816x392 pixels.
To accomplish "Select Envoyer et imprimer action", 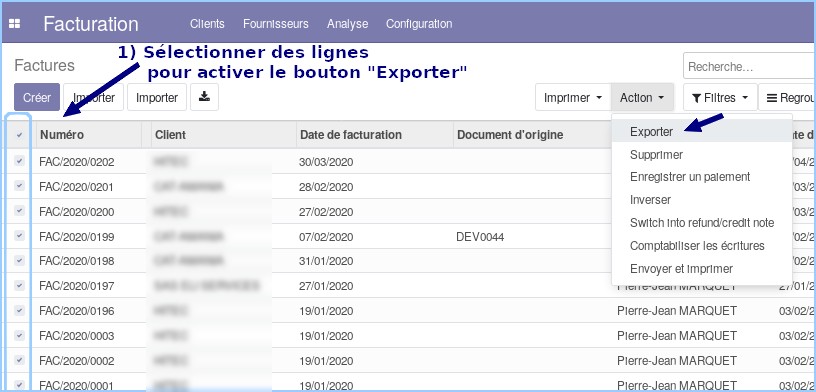I will pos(702,269).
